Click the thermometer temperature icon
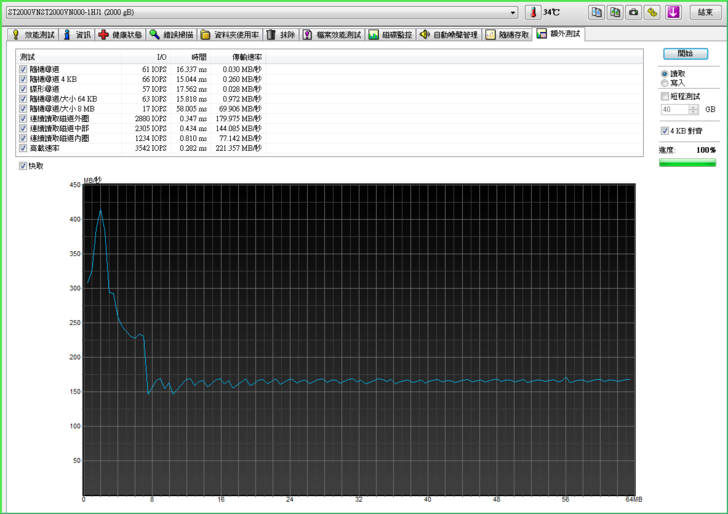This screenshot has width=728, height=514. pos(533,12)
